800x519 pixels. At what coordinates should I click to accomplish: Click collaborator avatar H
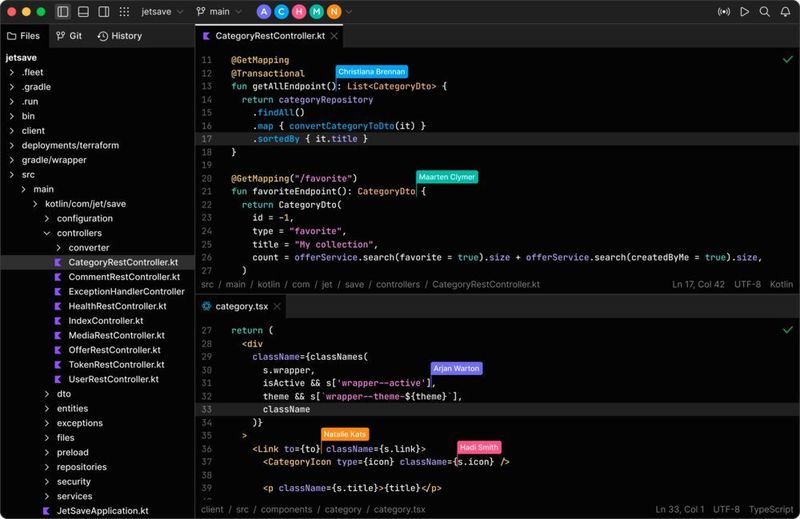click(x=299, y=12)
